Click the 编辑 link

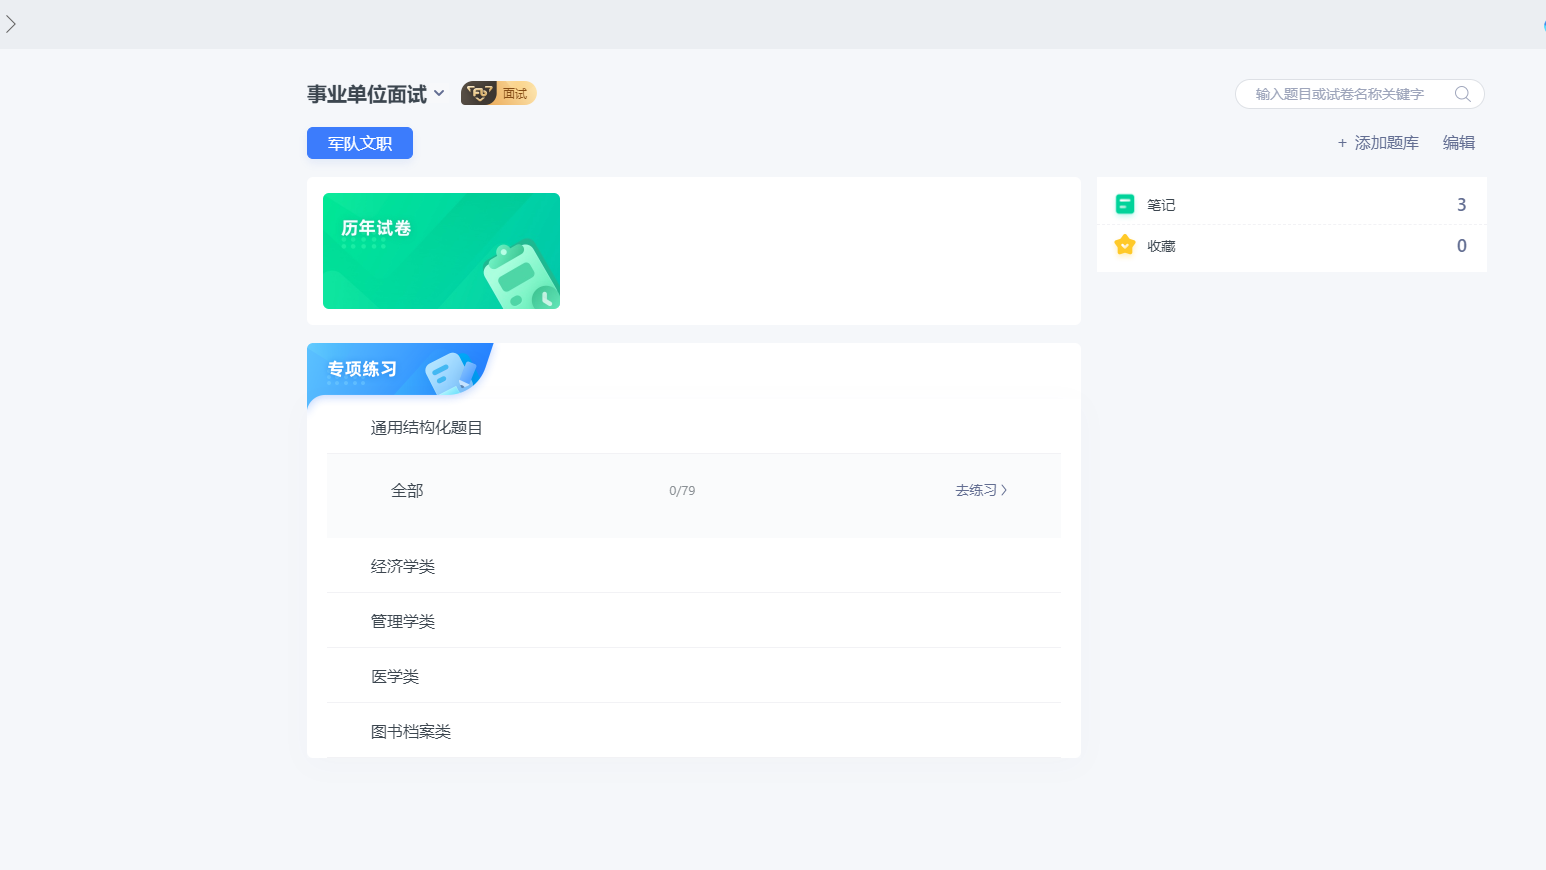(1458, 143)
